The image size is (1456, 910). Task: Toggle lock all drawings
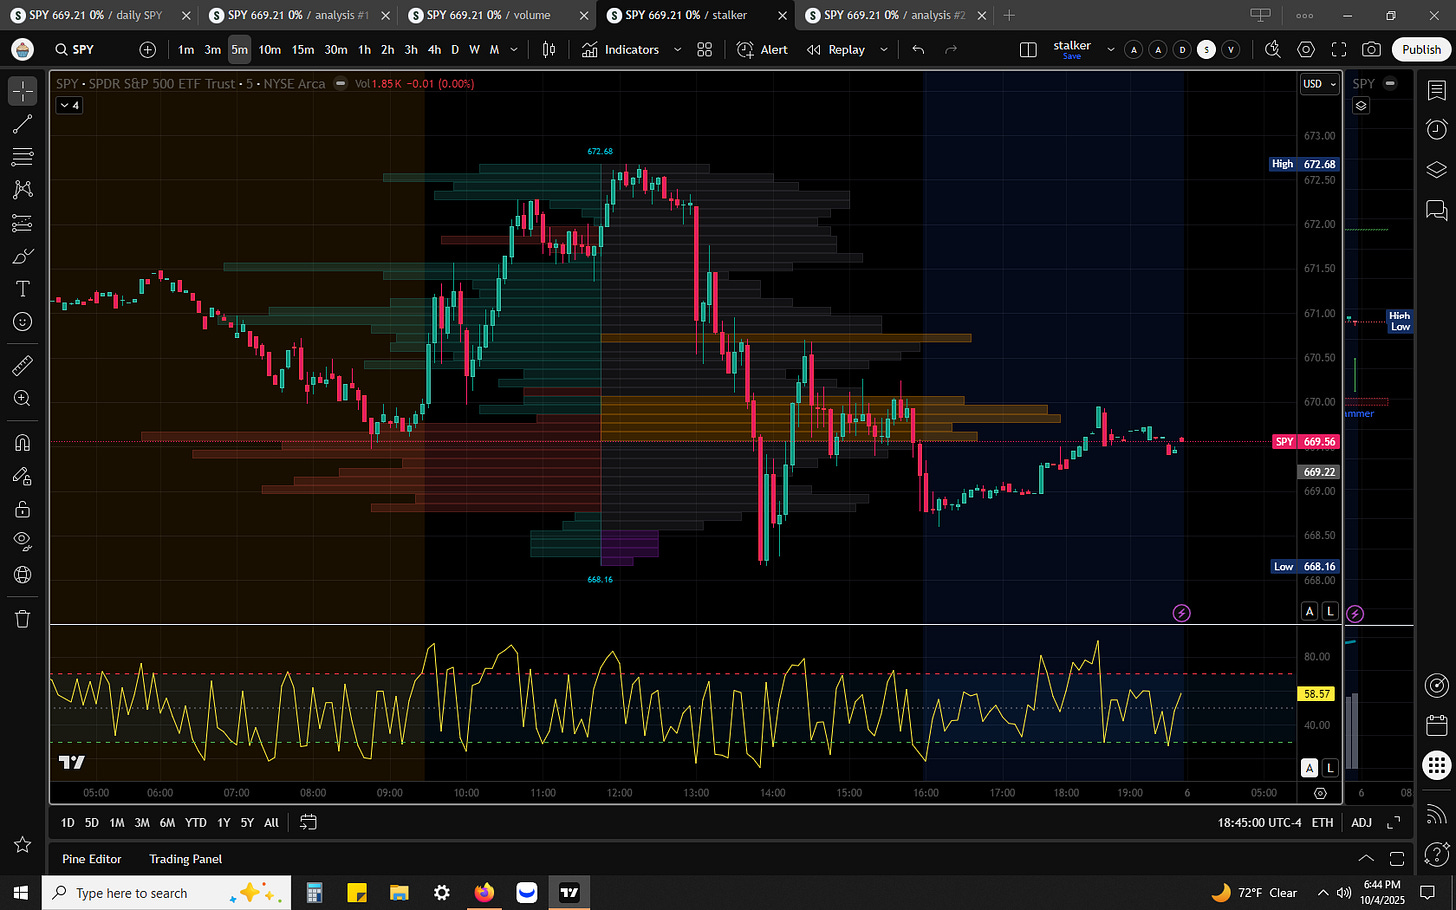22,509
